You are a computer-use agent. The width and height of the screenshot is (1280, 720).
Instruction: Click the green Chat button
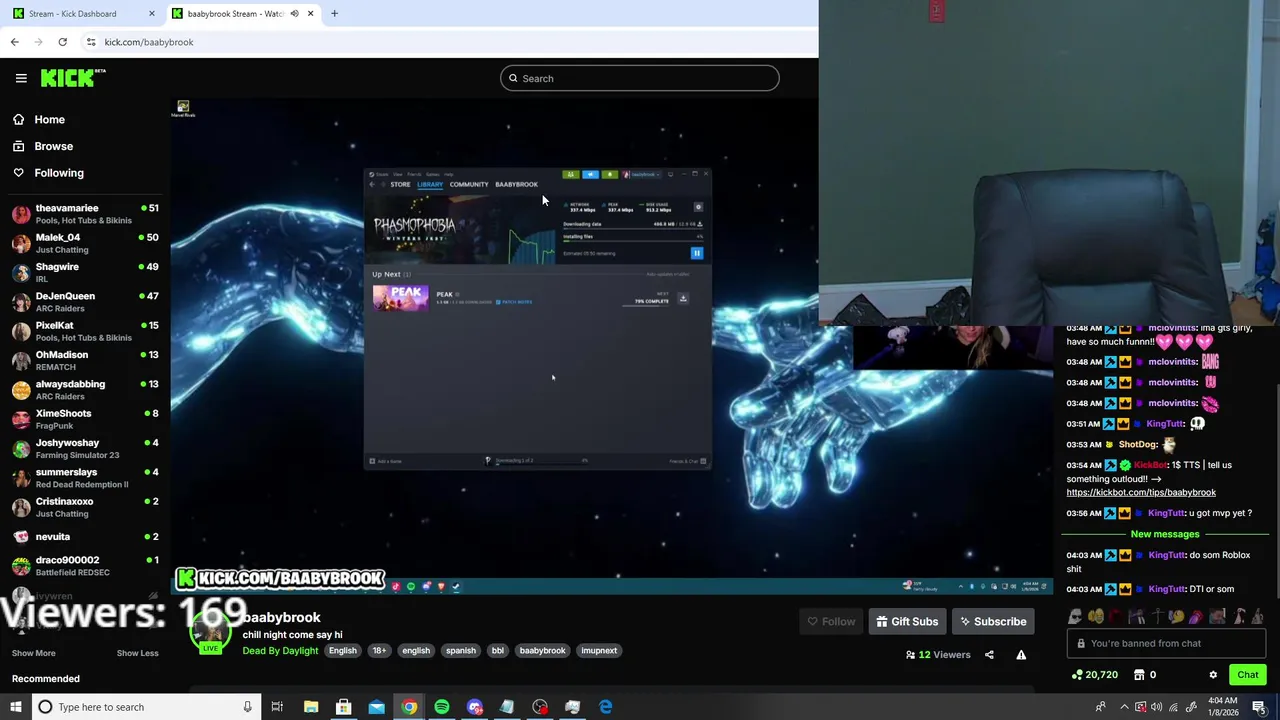pos(1247,675)
